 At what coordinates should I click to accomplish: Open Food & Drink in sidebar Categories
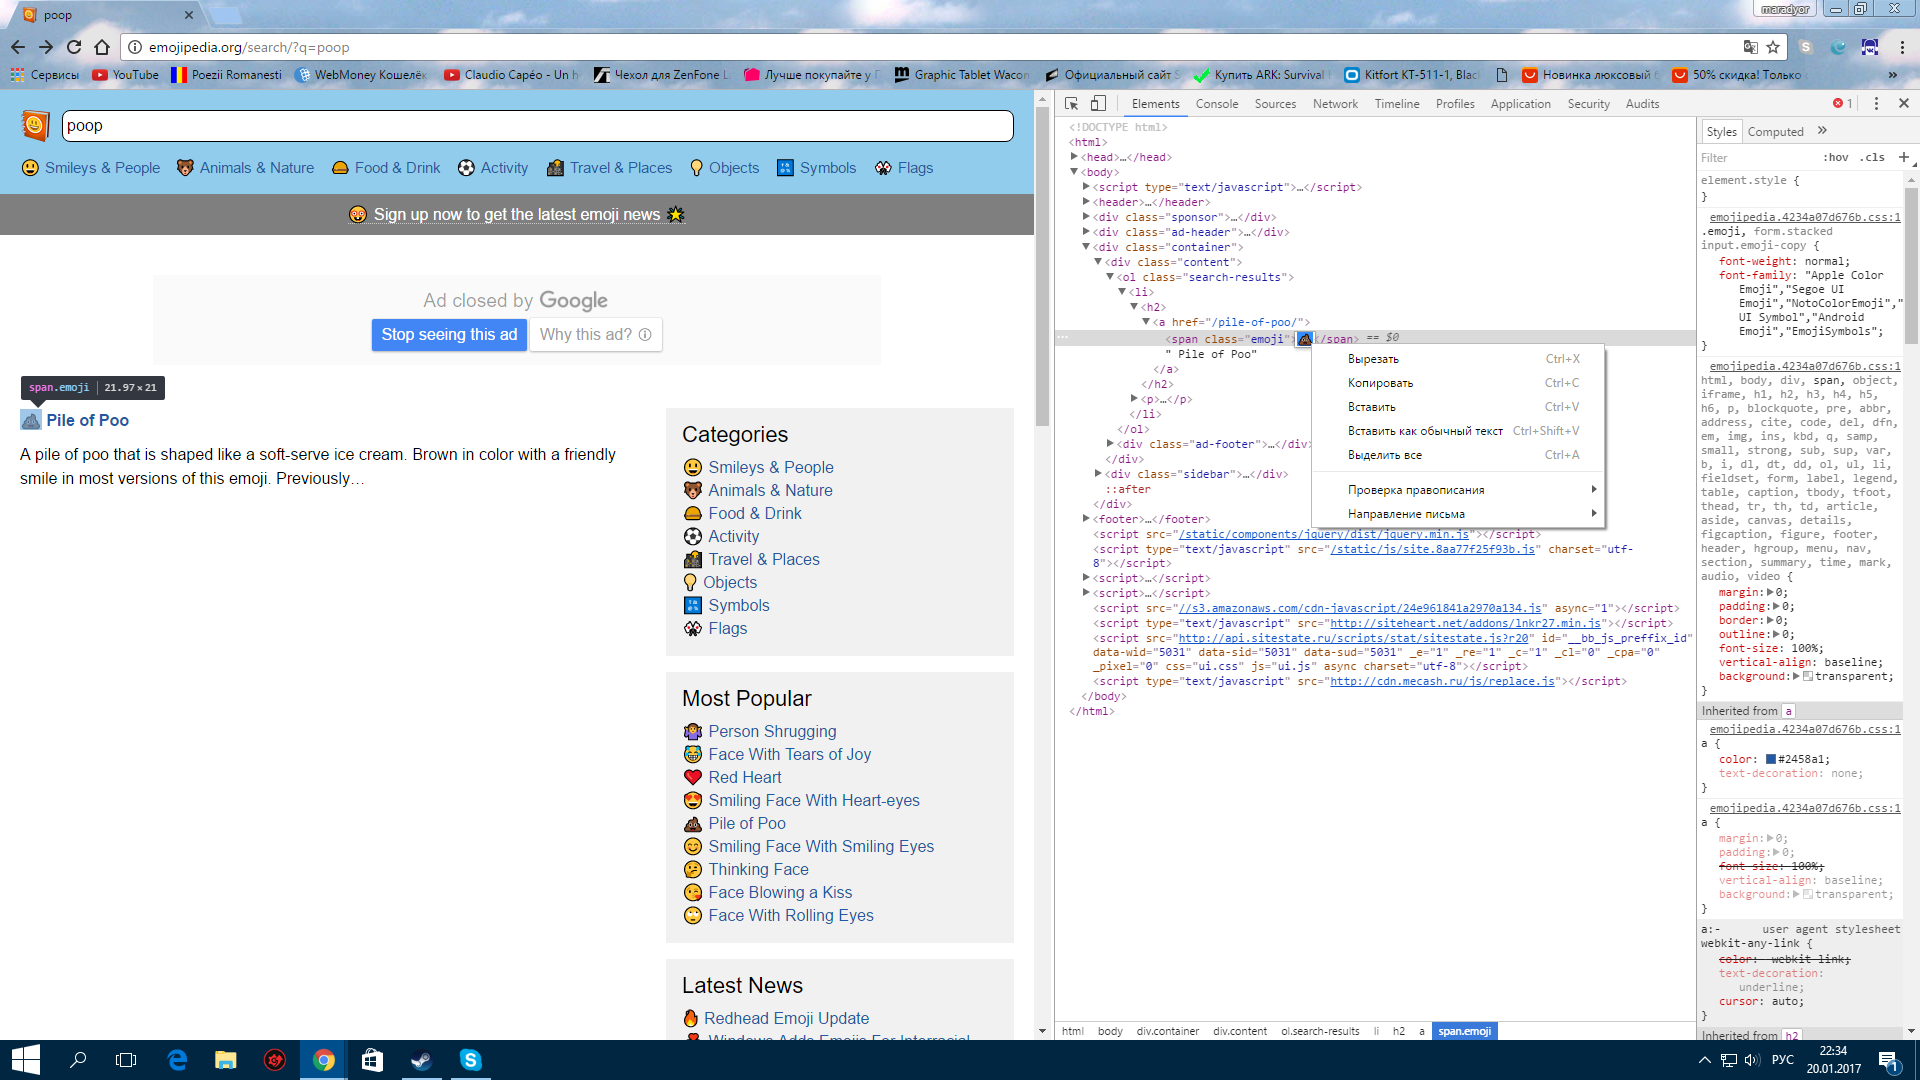pos(755,514)
